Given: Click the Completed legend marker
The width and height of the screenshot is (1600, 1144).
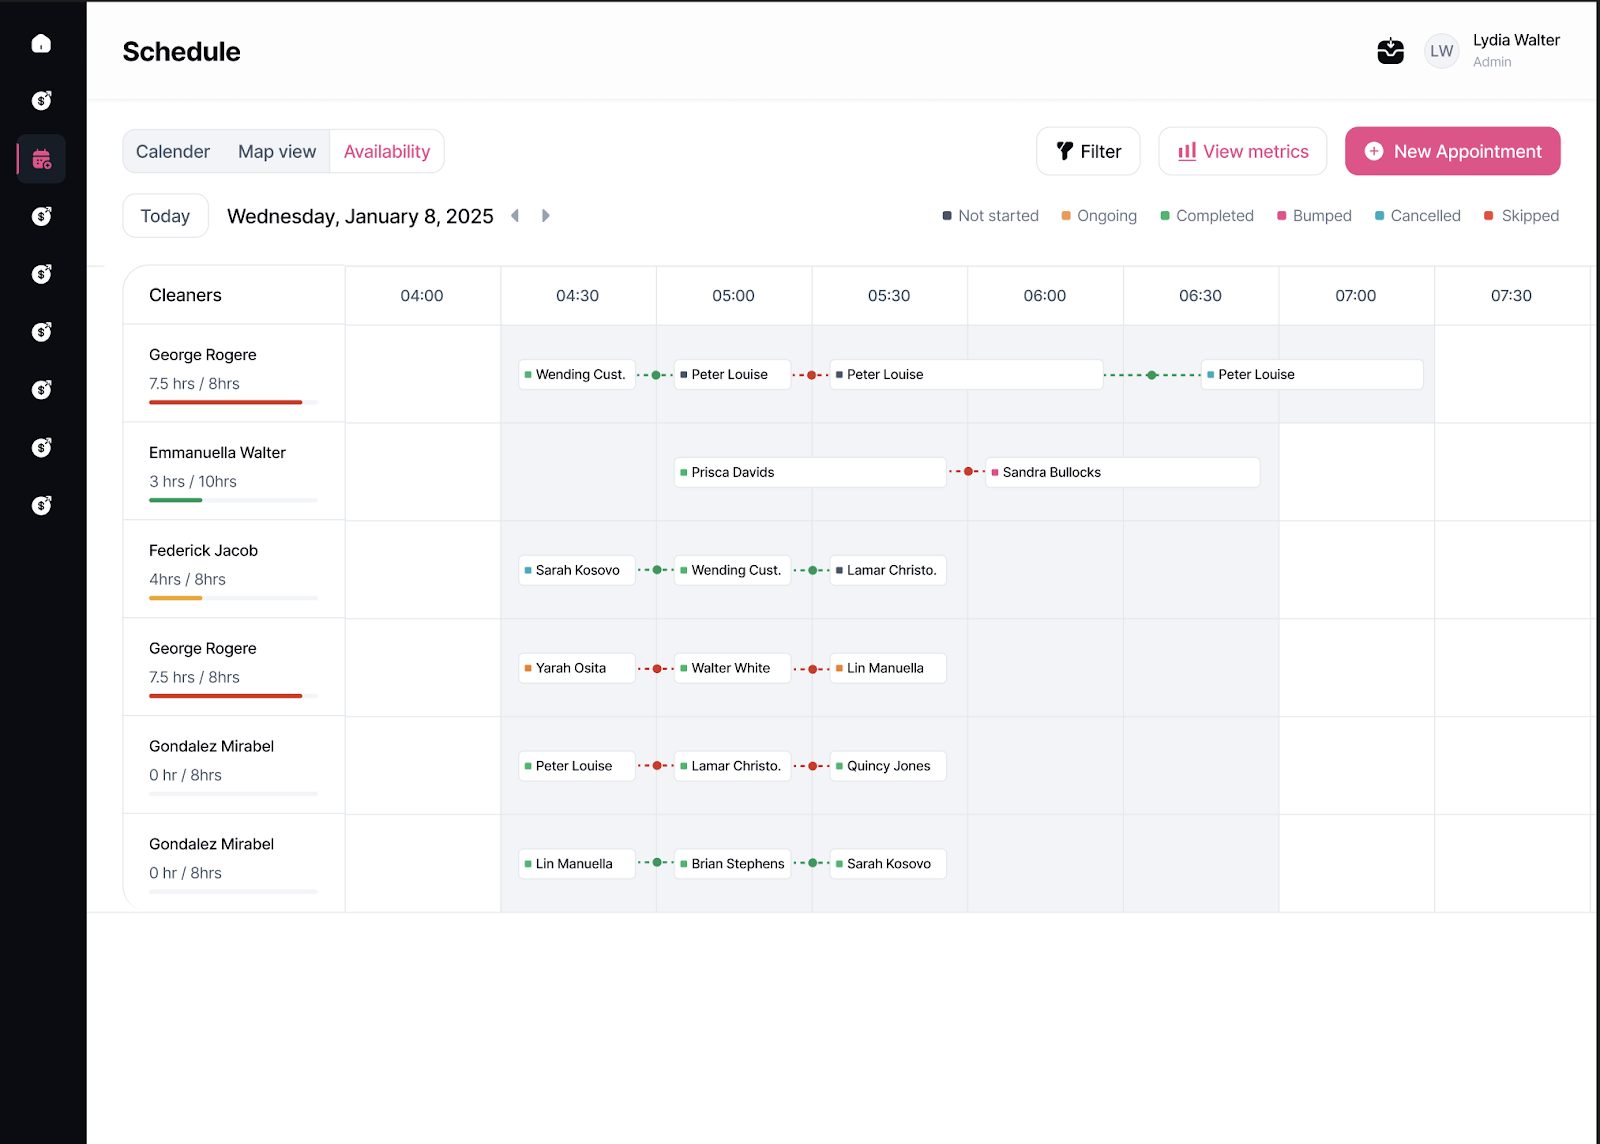Looking at the screenshot, I should pyautogui.click(x=1165, y=216).
